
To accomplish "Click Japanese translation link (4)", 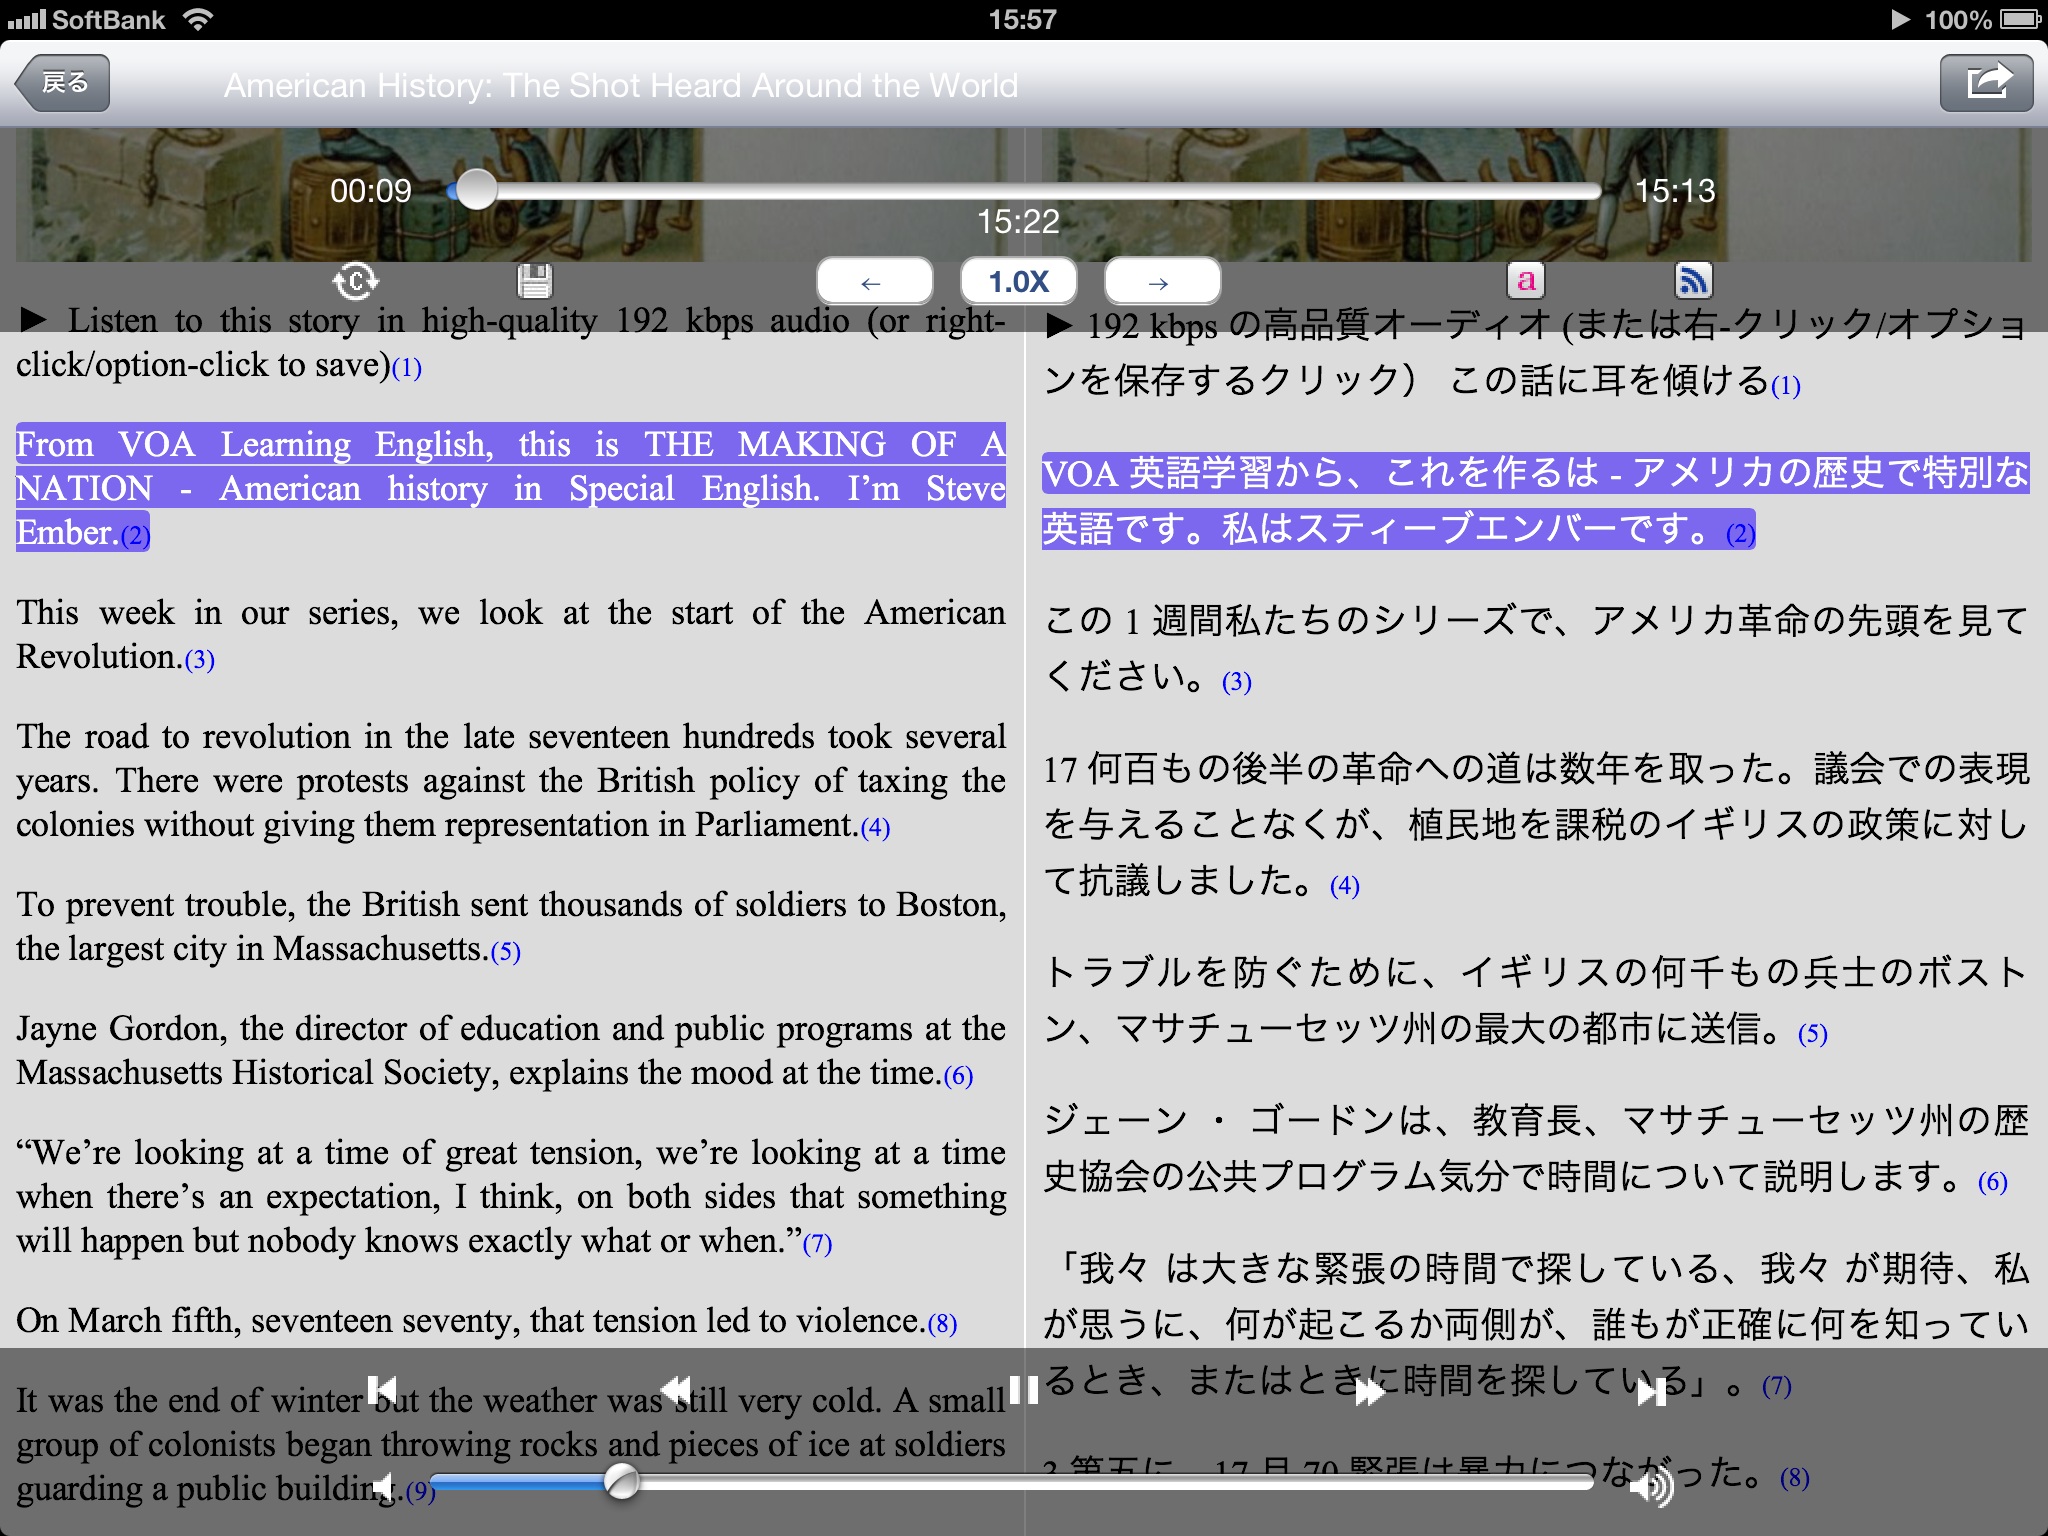I will (x=1345, y=886).
